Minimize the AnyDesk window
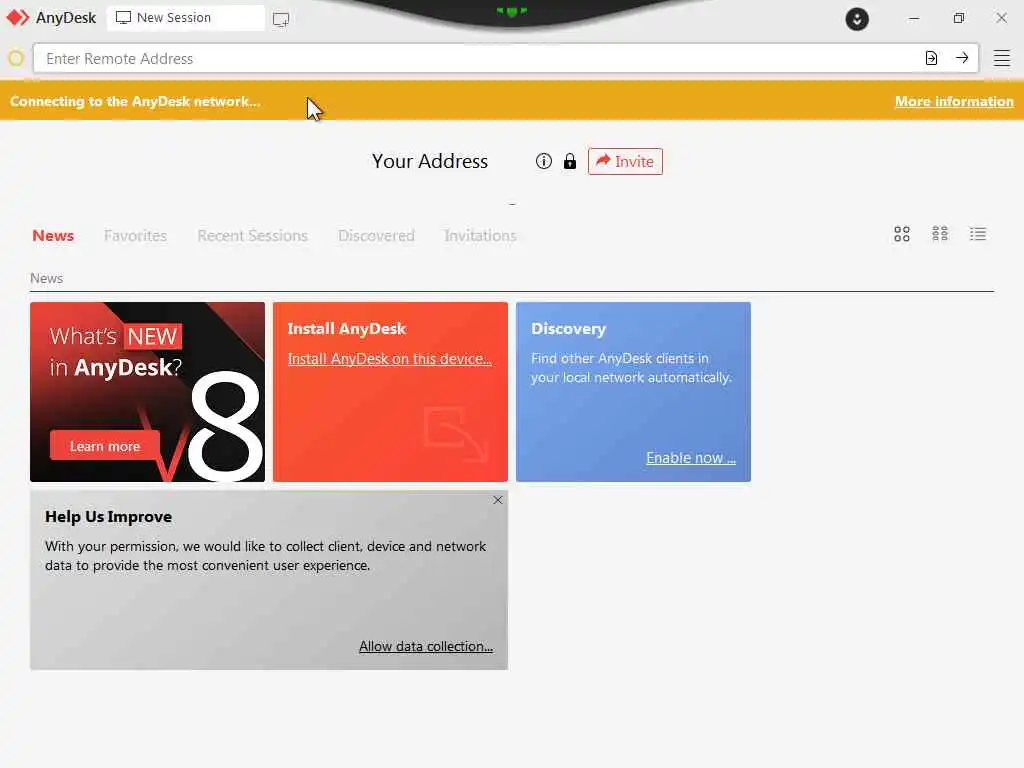This screenshot has height=768, width=1024. point(914,18)
